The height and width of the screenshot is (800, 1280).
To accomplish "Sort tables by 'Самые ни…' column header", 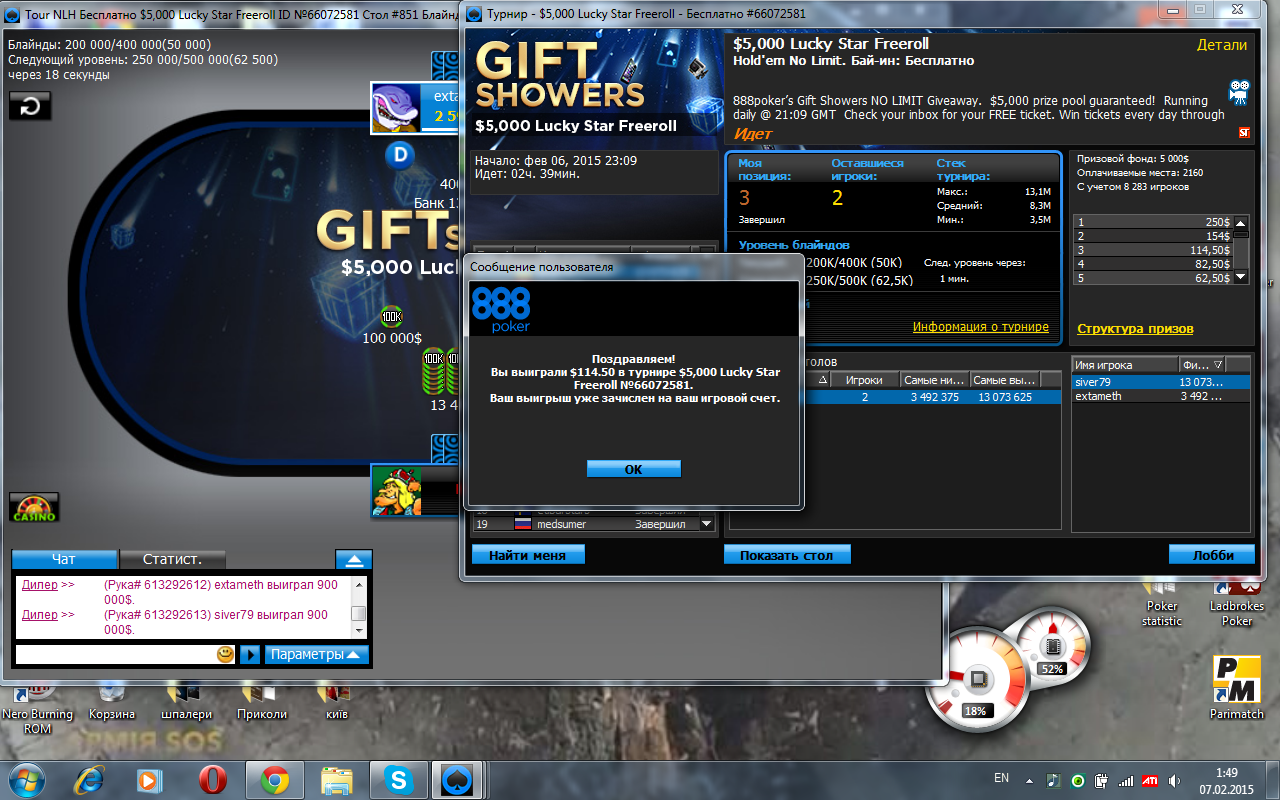I will [934, 380].
